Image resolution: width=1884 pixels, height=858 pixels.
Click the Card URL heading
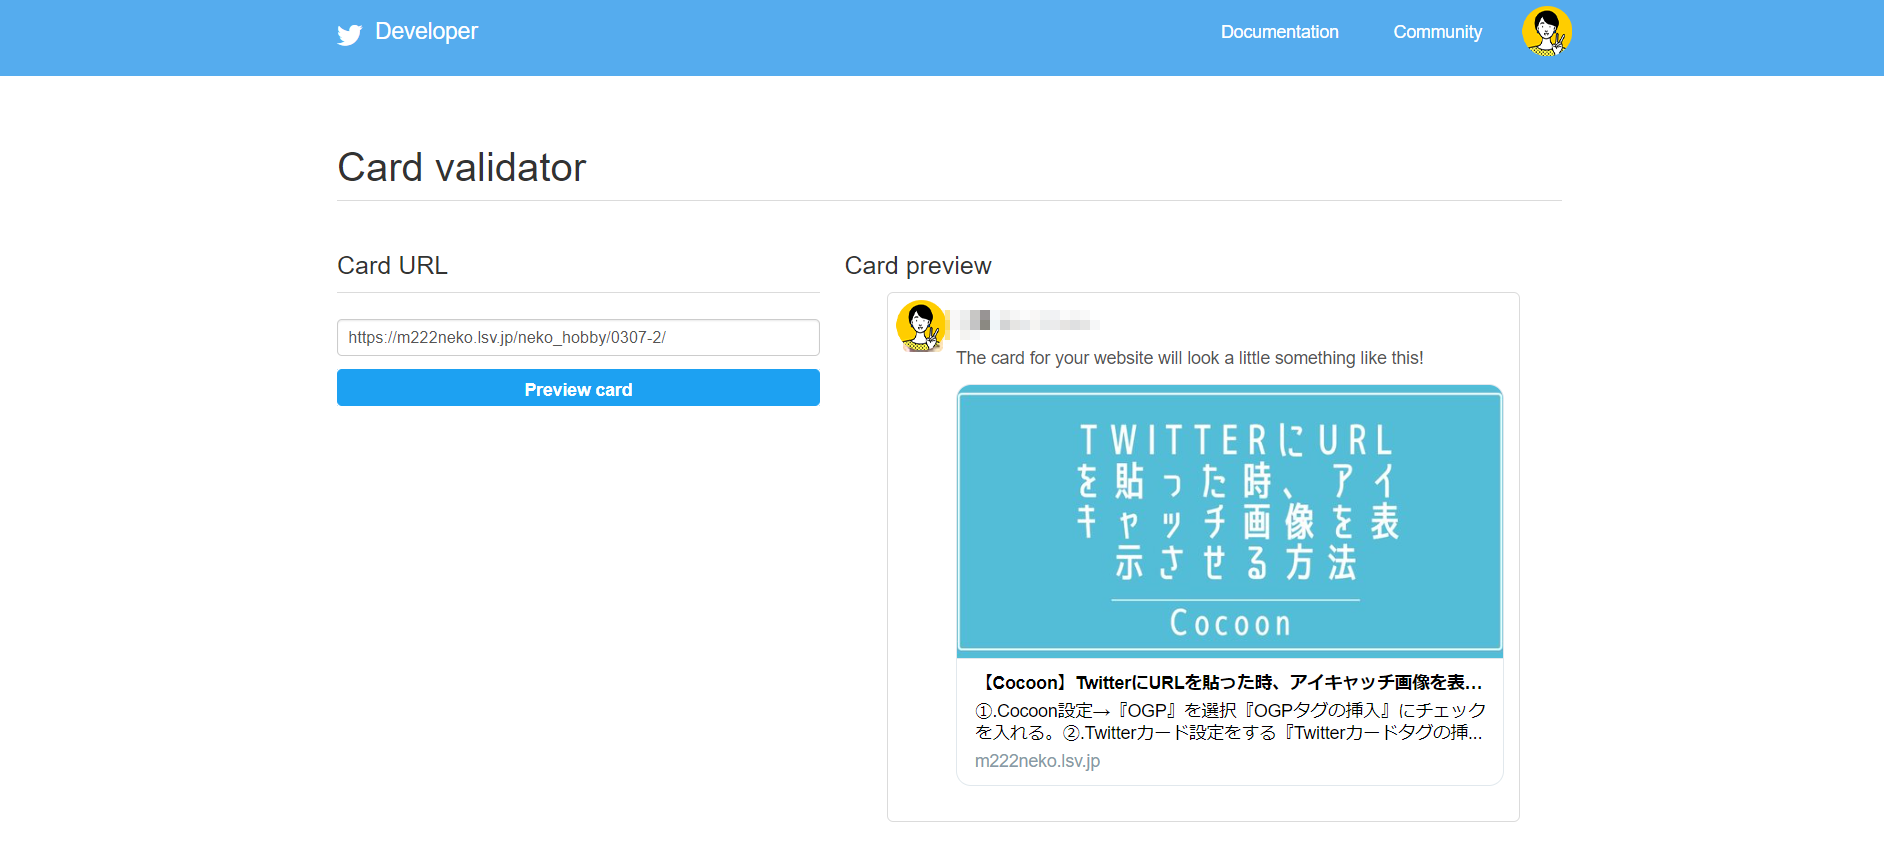(x=392, y=265)
